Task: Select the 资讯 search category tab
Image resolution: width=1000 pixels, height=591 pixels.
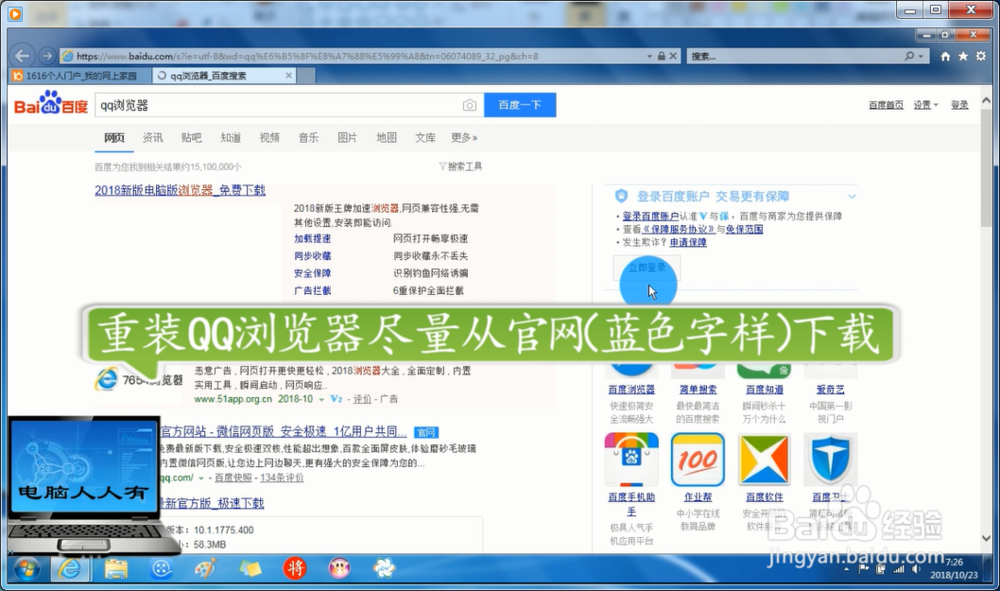Action: [153, 138]
